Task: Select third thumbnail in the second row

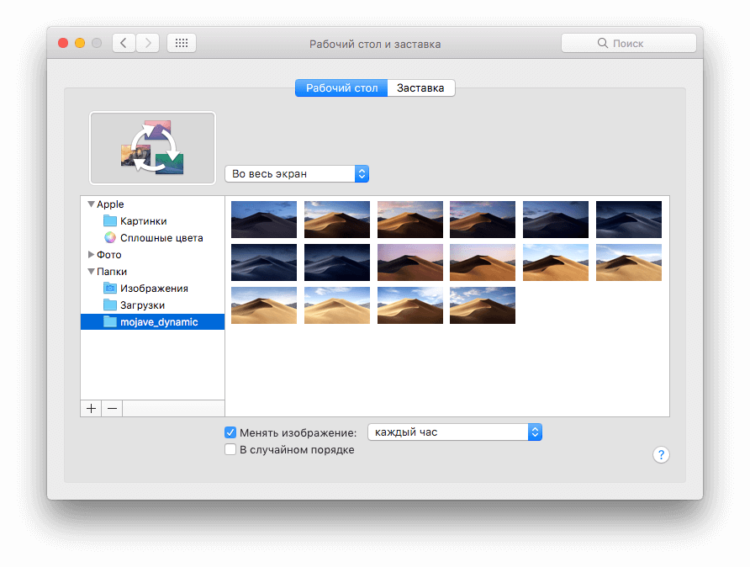Action: [410, 262]
